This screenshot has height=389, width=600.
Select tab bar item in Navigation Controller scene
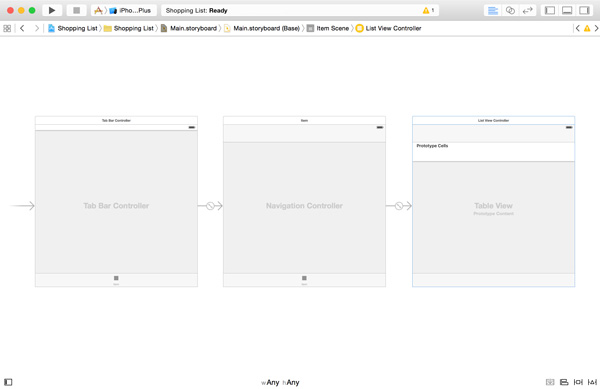[x=304, y=280]
